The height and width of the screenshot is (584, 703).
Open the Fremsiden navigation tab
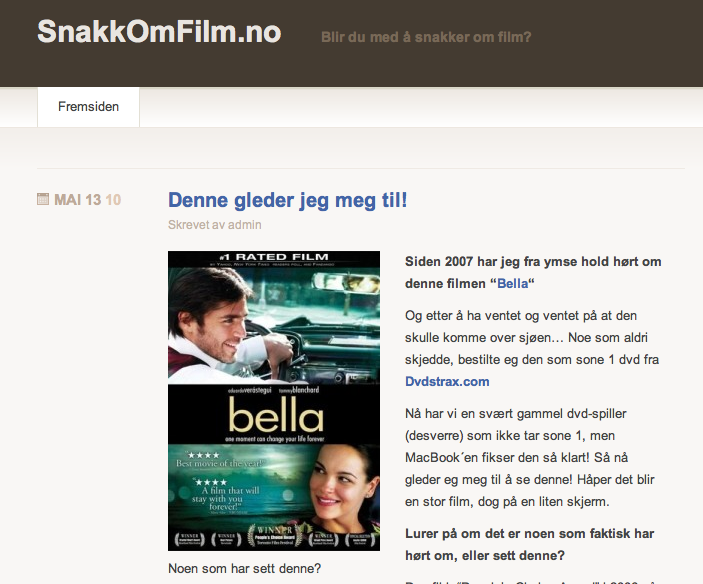(x=88, y=107)
